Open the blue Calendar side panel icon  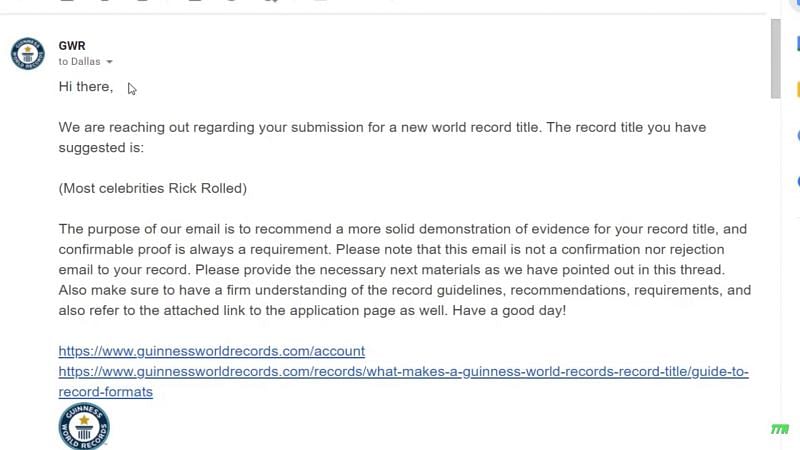(x=797, y=43)
